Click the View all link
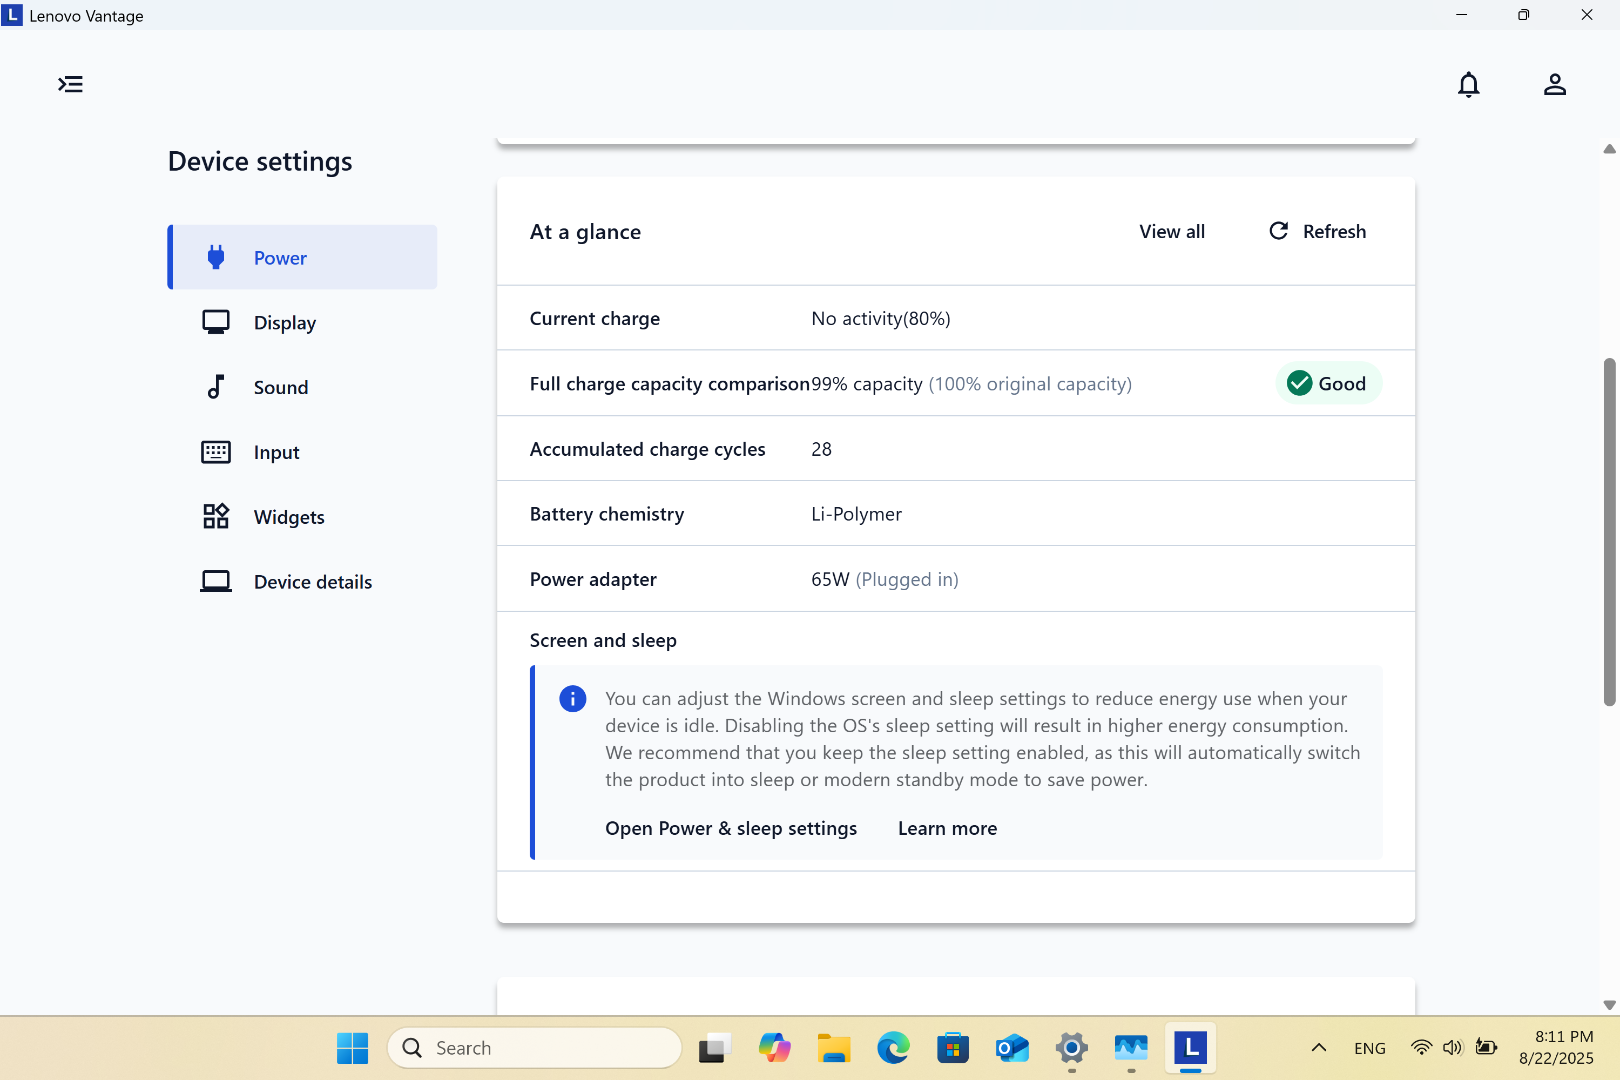Image resolution: width=1620 pixels, height=1080 pixels. [1172, 231]
